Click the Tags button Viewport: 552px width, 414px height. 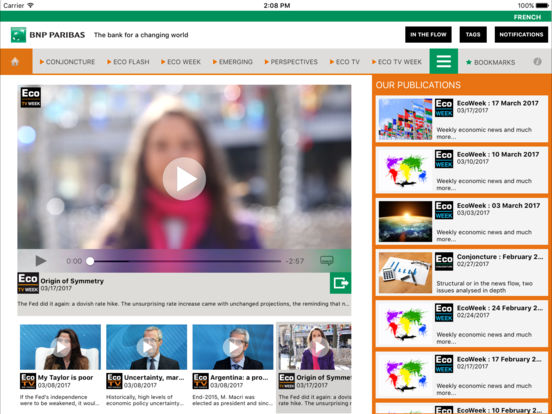click(473, 34)
